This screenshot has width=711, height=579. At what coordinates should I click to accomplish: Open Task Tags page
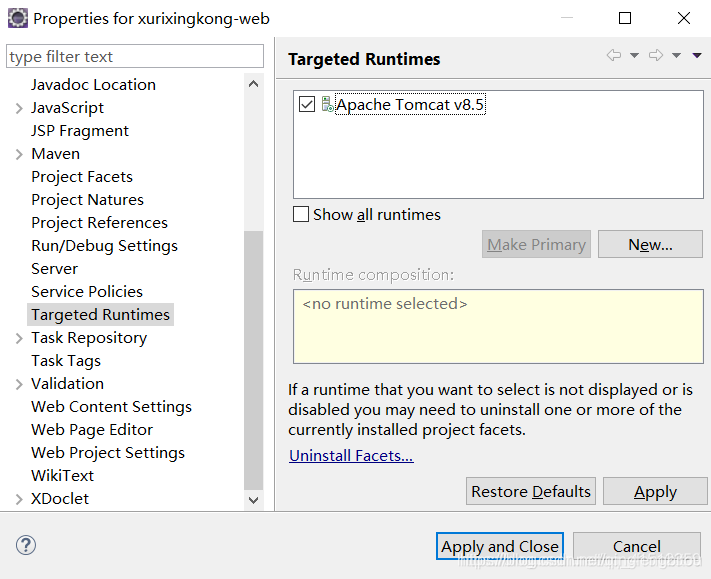click(66, 361)
